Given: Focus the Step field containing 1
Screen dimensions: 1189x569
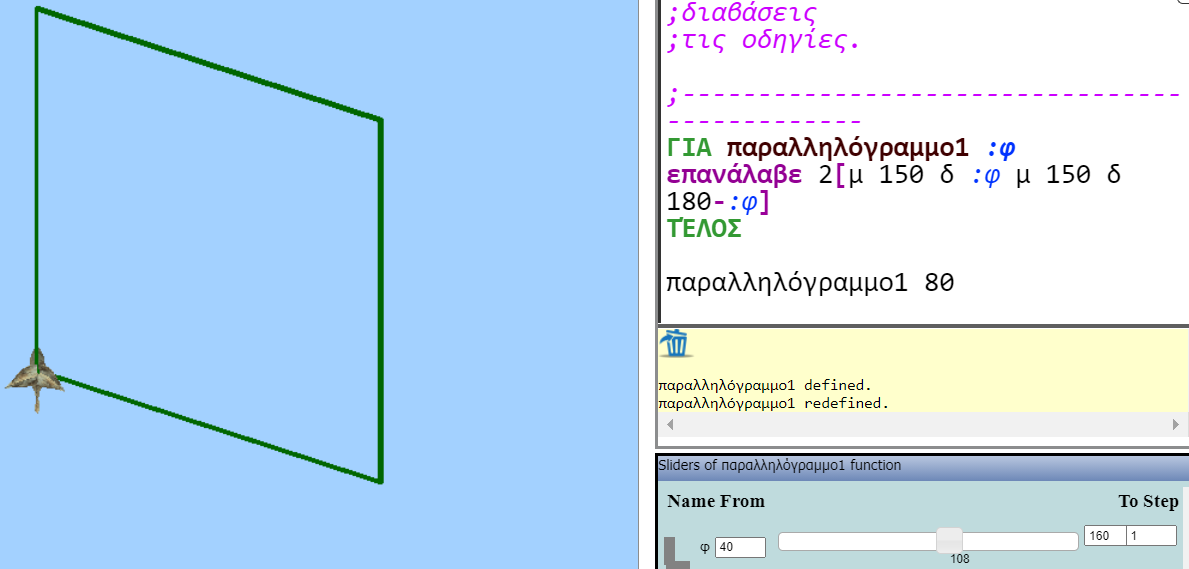Looking at the screenshot, I should coord(1150,536).
